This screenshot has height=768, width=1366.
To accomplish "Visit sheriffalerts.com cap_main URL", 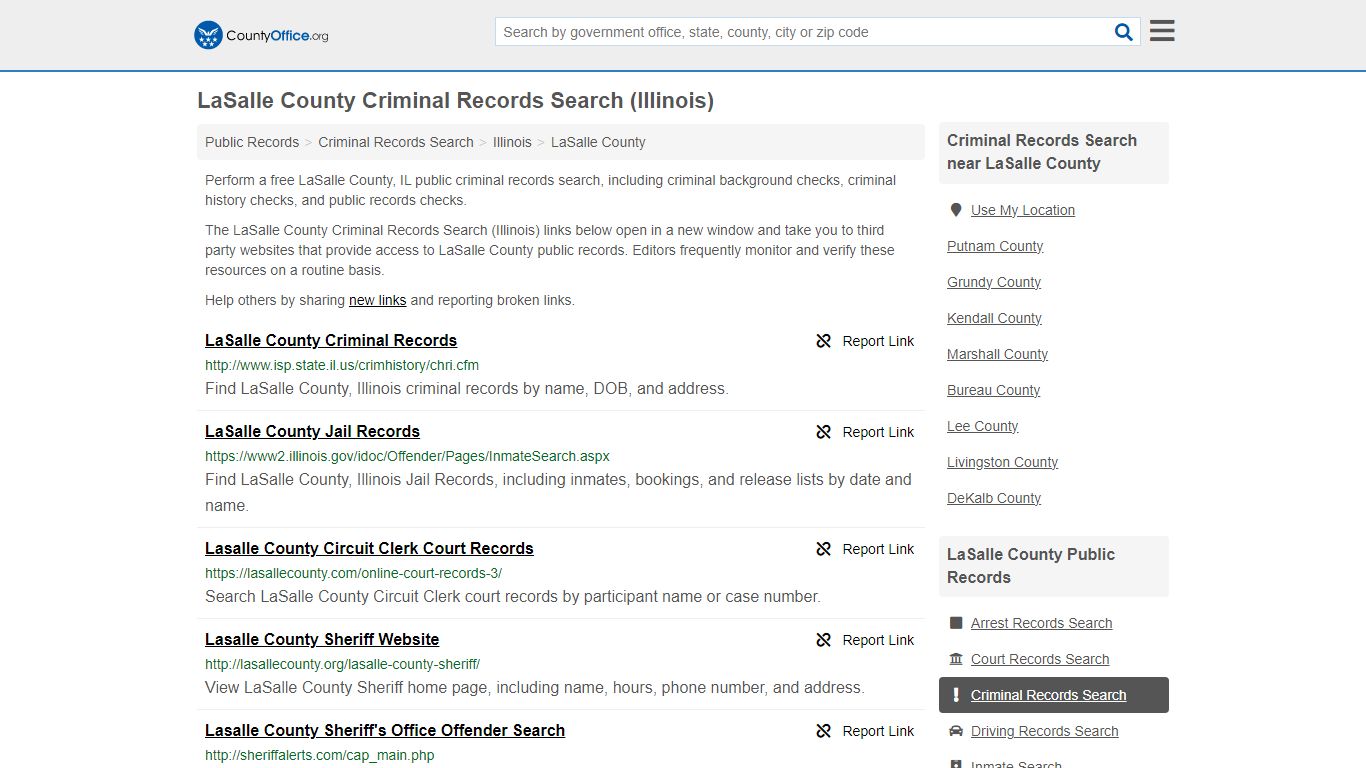I will pyautogui.click(x=320, y=755).
